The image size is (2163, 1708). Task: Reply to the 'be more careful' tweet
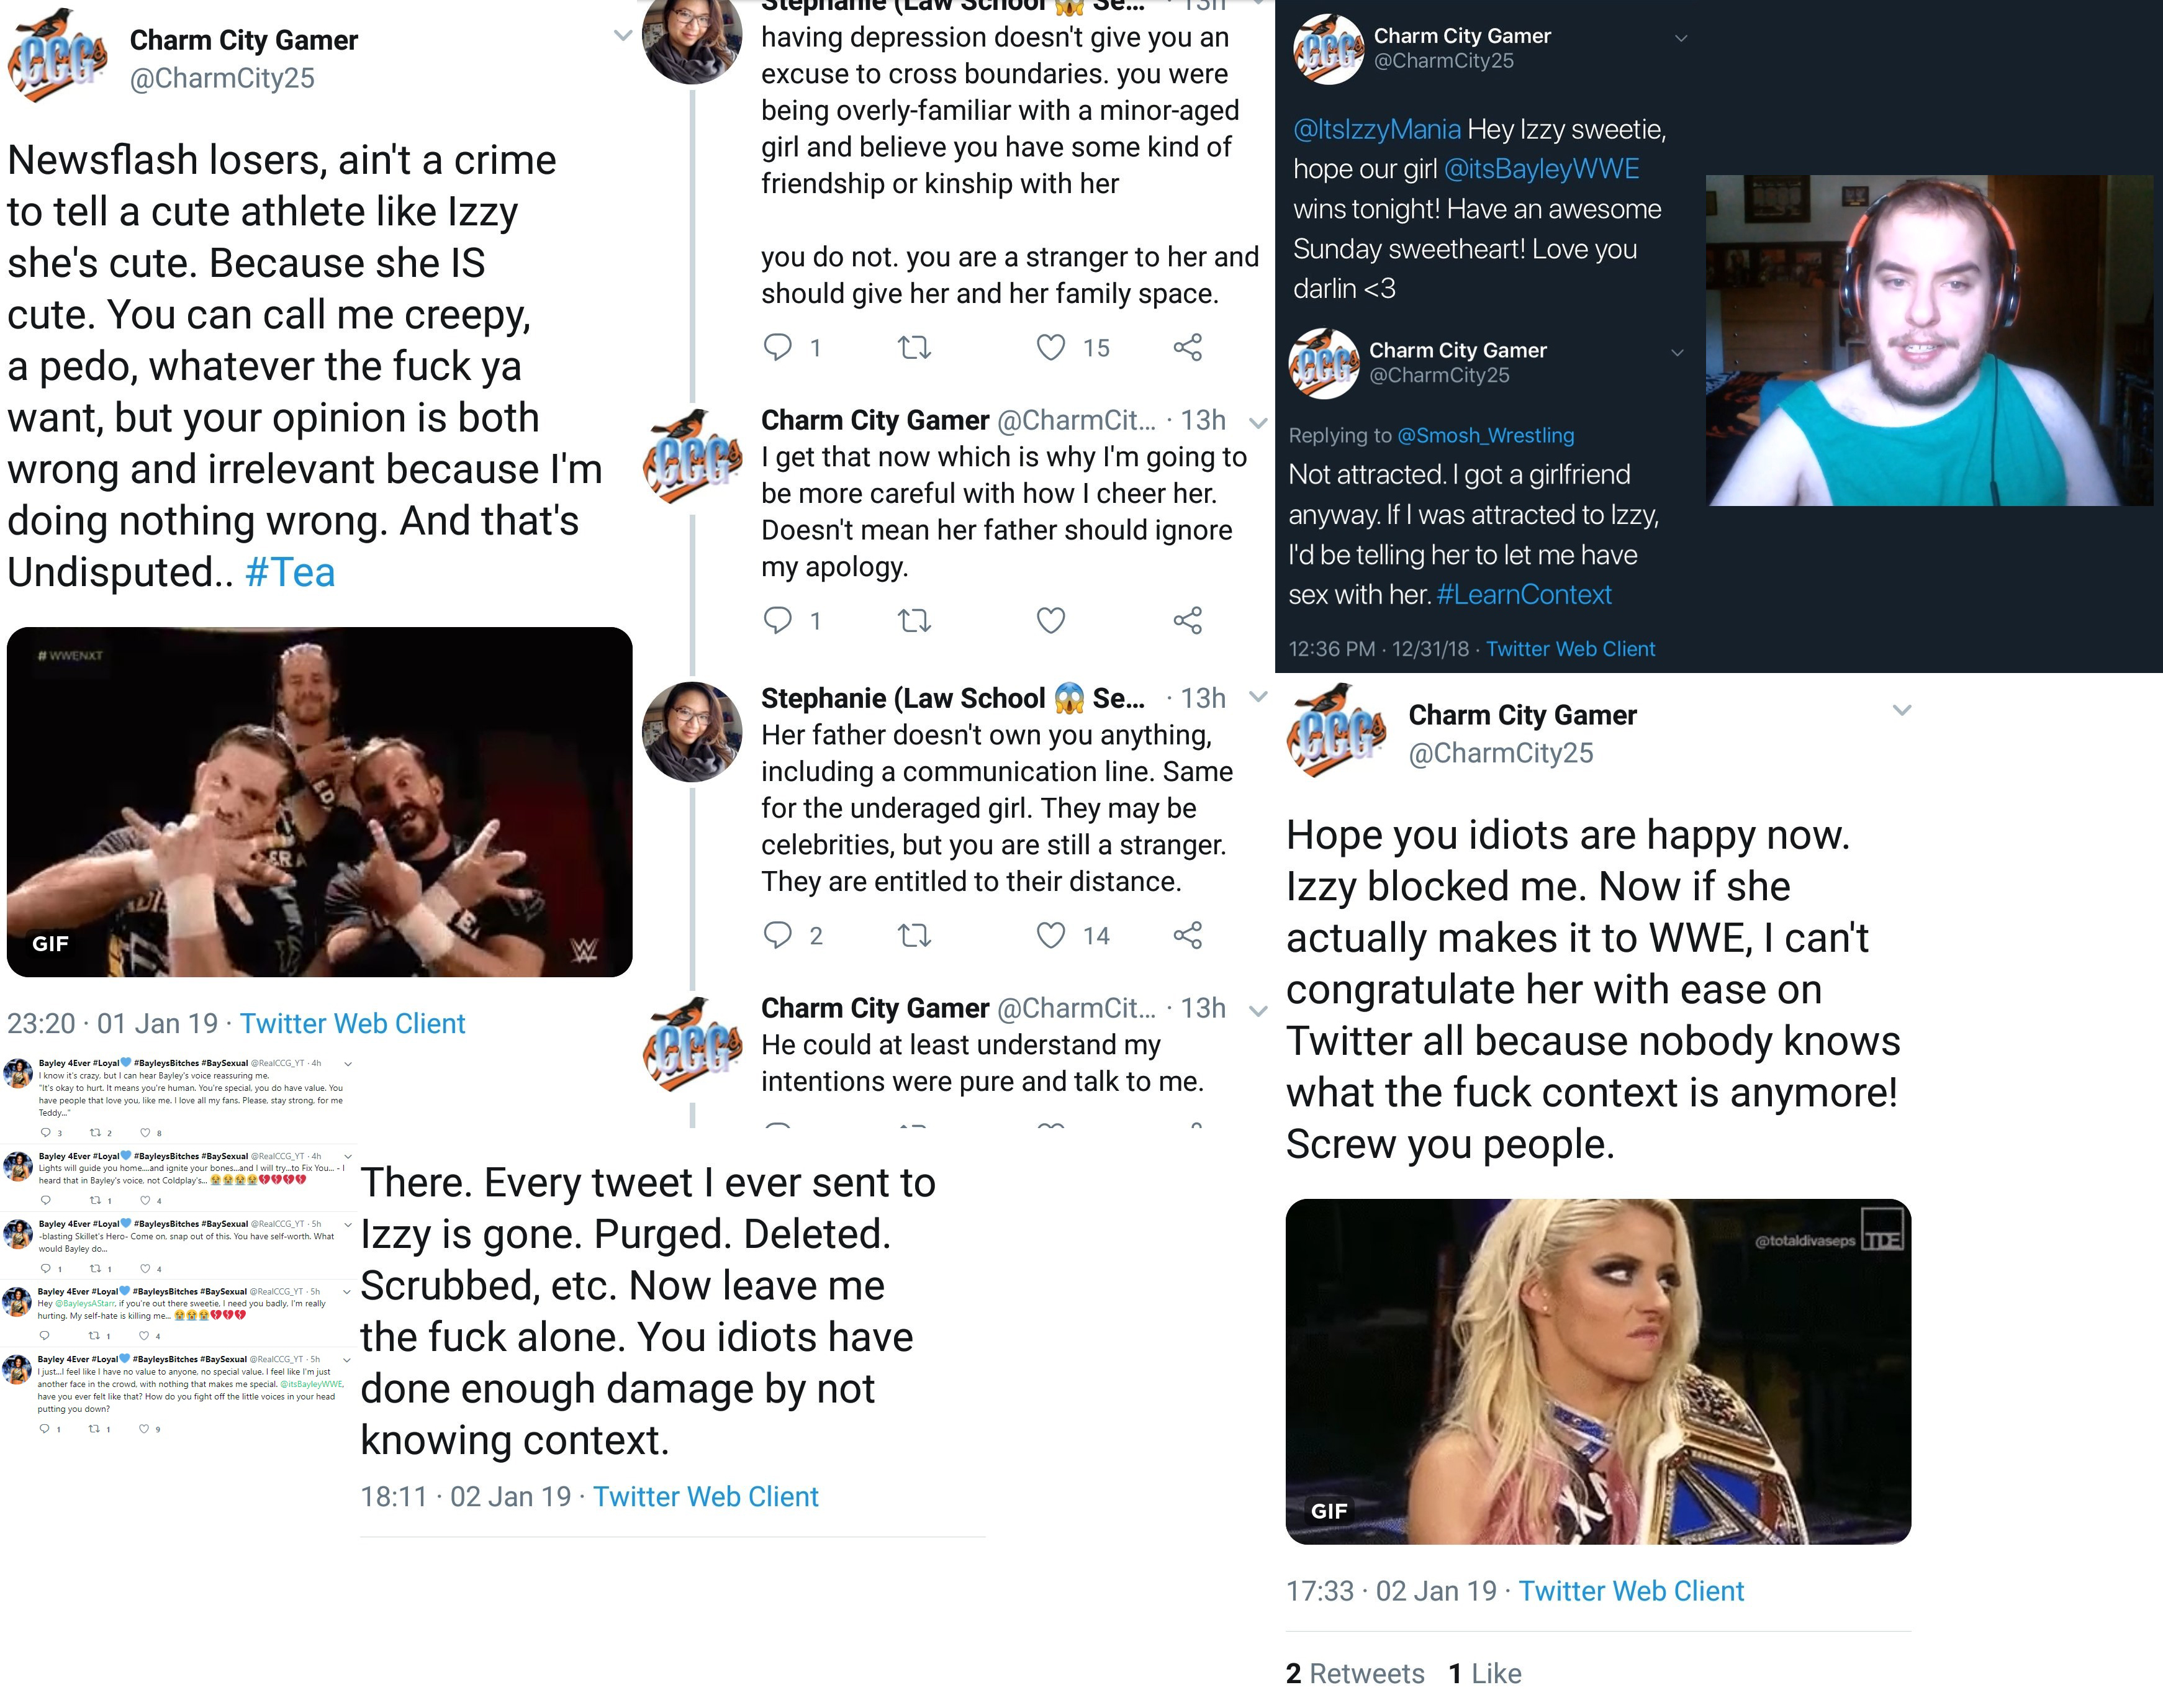[x=777, y=621]
